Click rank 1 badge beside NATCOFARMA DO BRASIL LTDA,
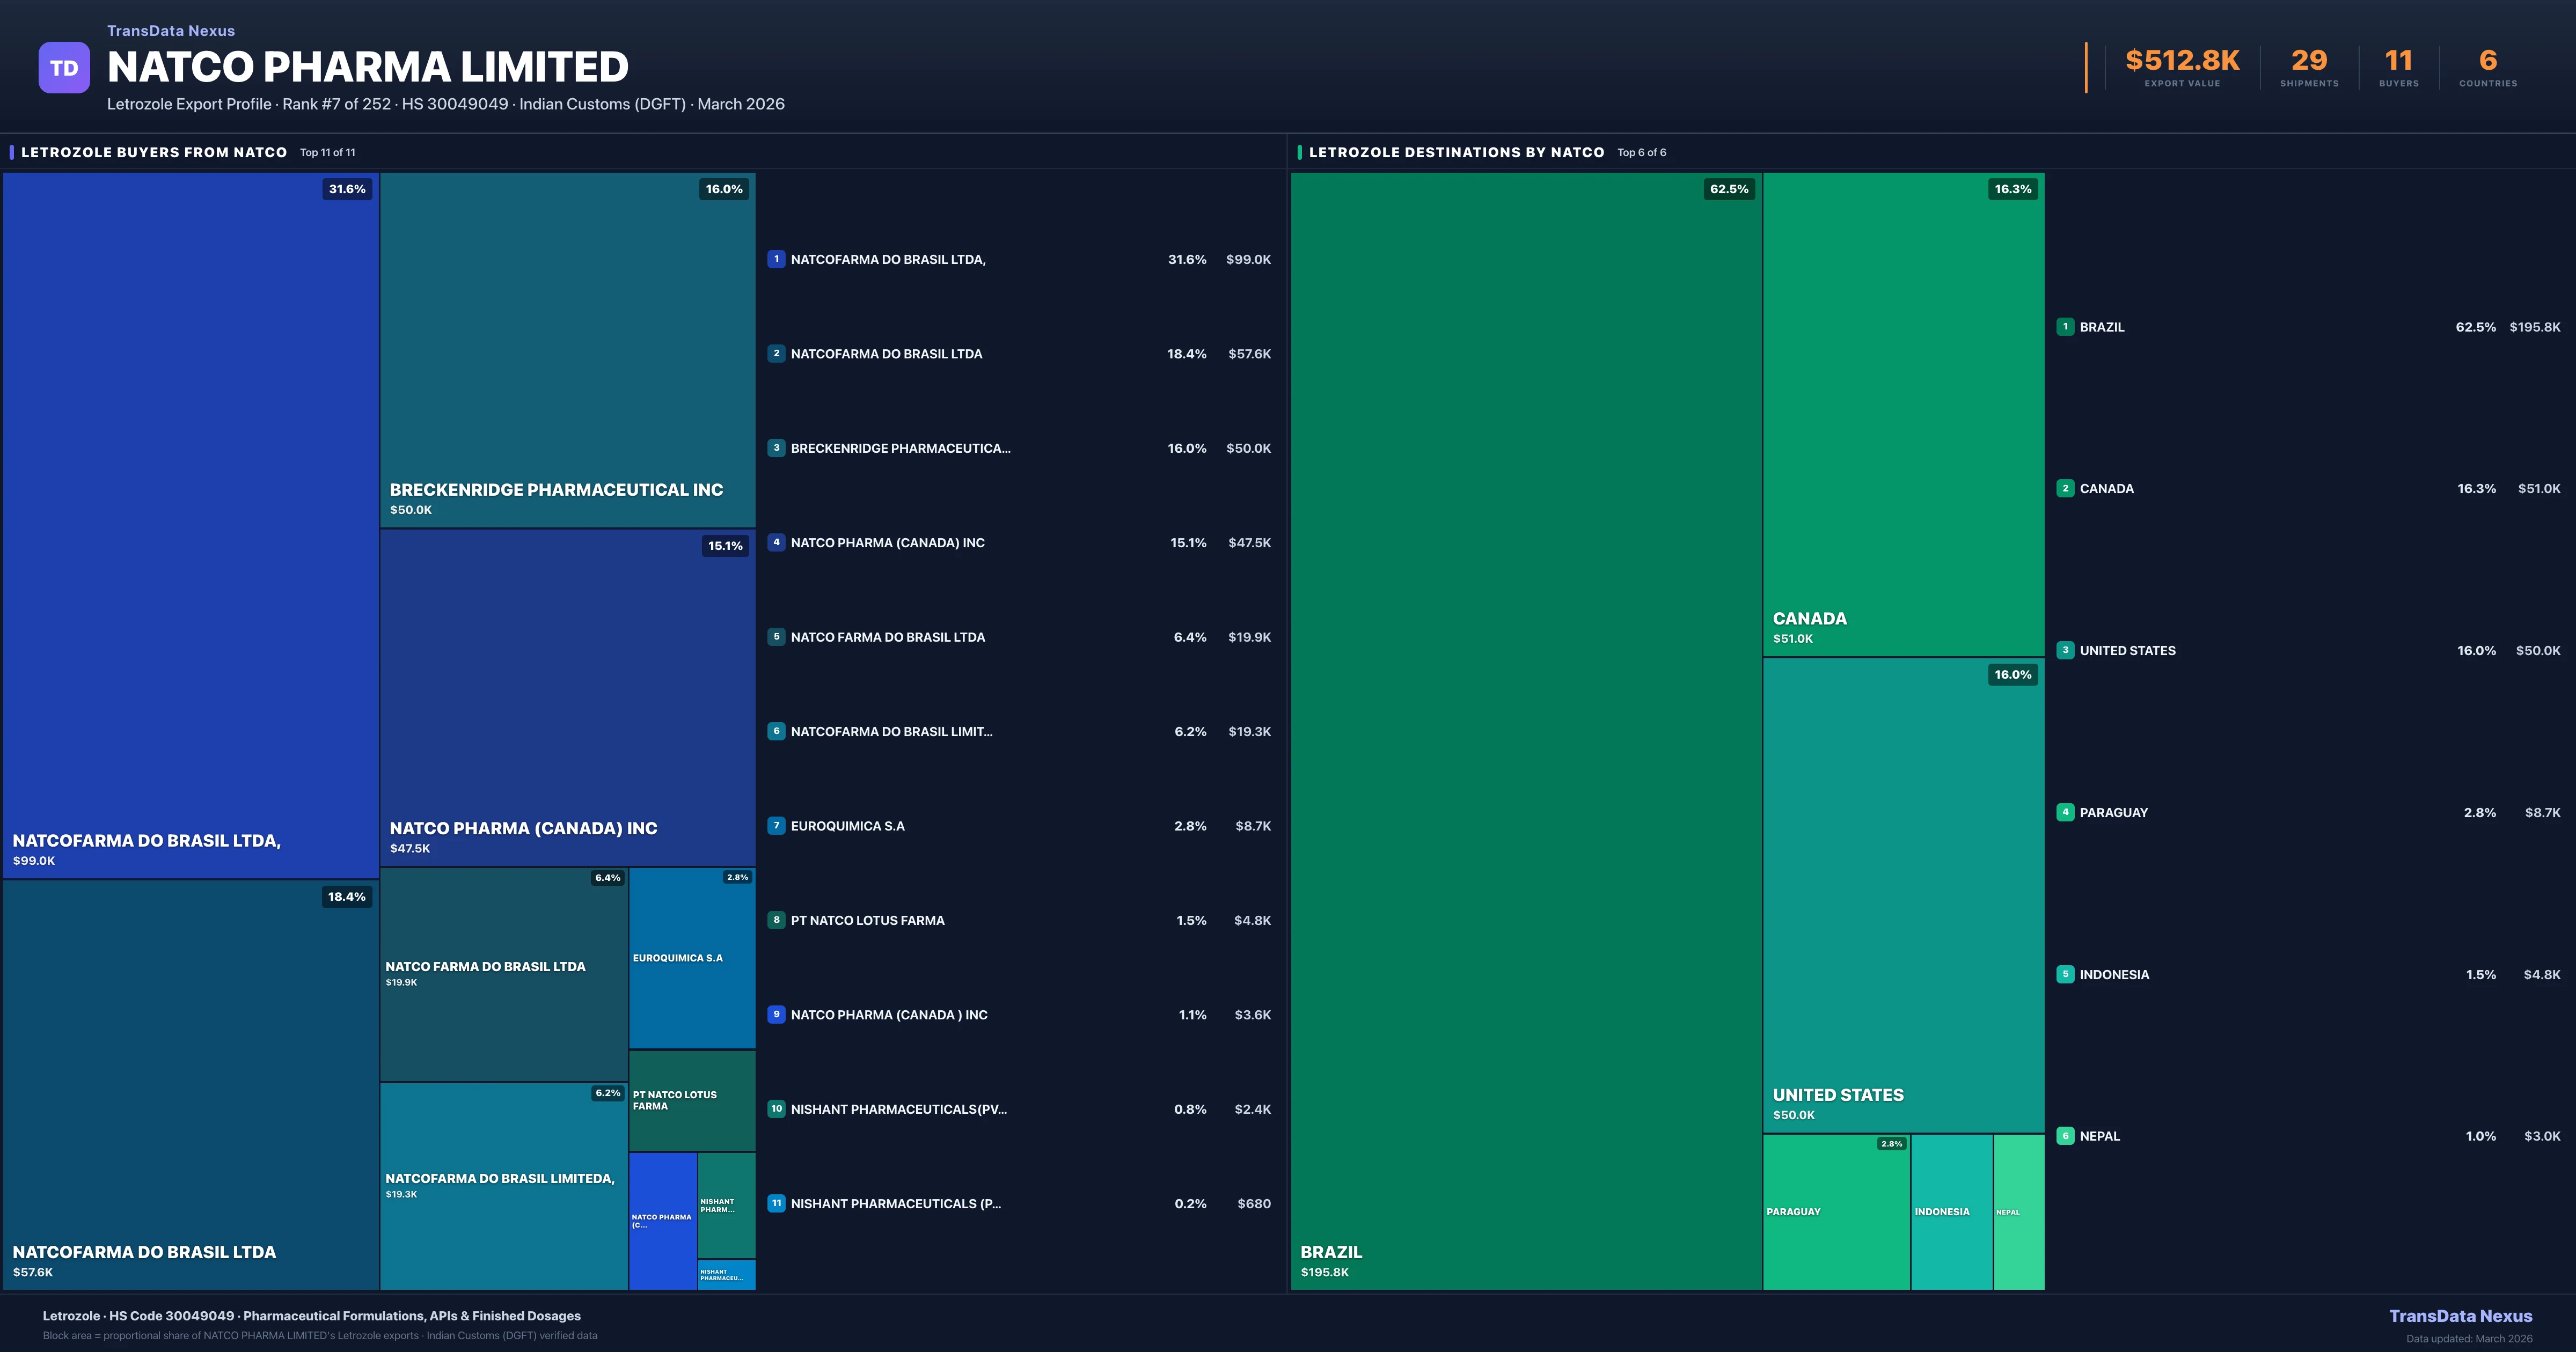 (776, 259)
